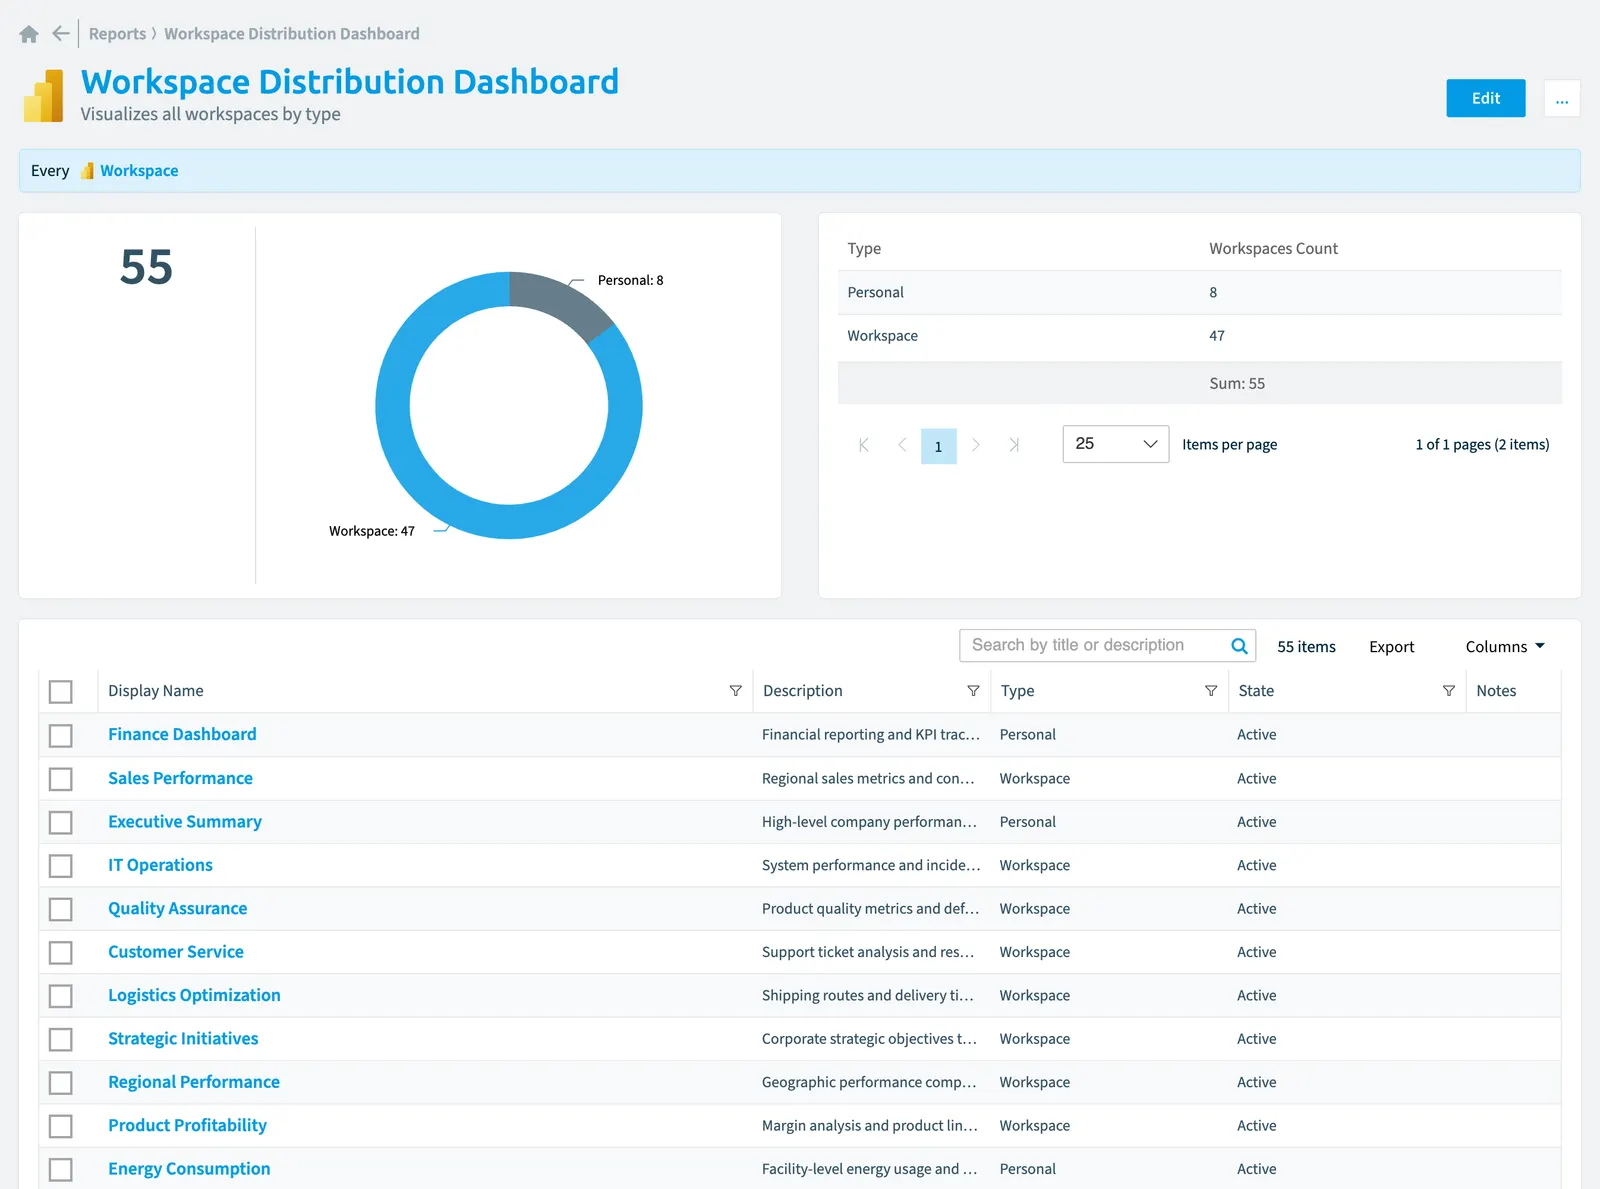Open the Description column filter
The image size is (1600, 1189).
pos(973,691)
